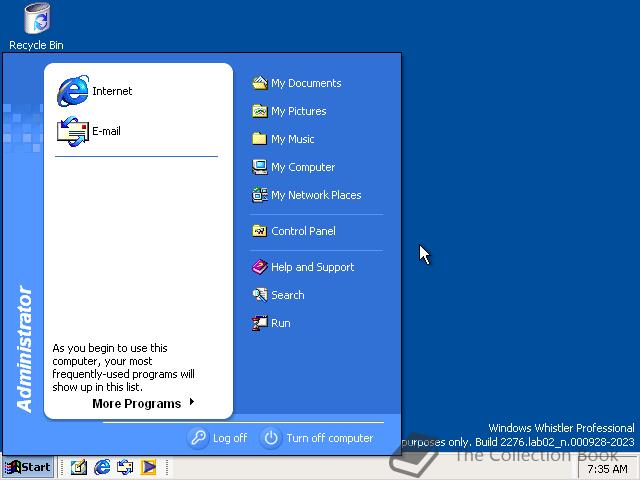Click the Control Panel folder icon
The height and width of the screenshot is (480, 640).
coord(260,231)
